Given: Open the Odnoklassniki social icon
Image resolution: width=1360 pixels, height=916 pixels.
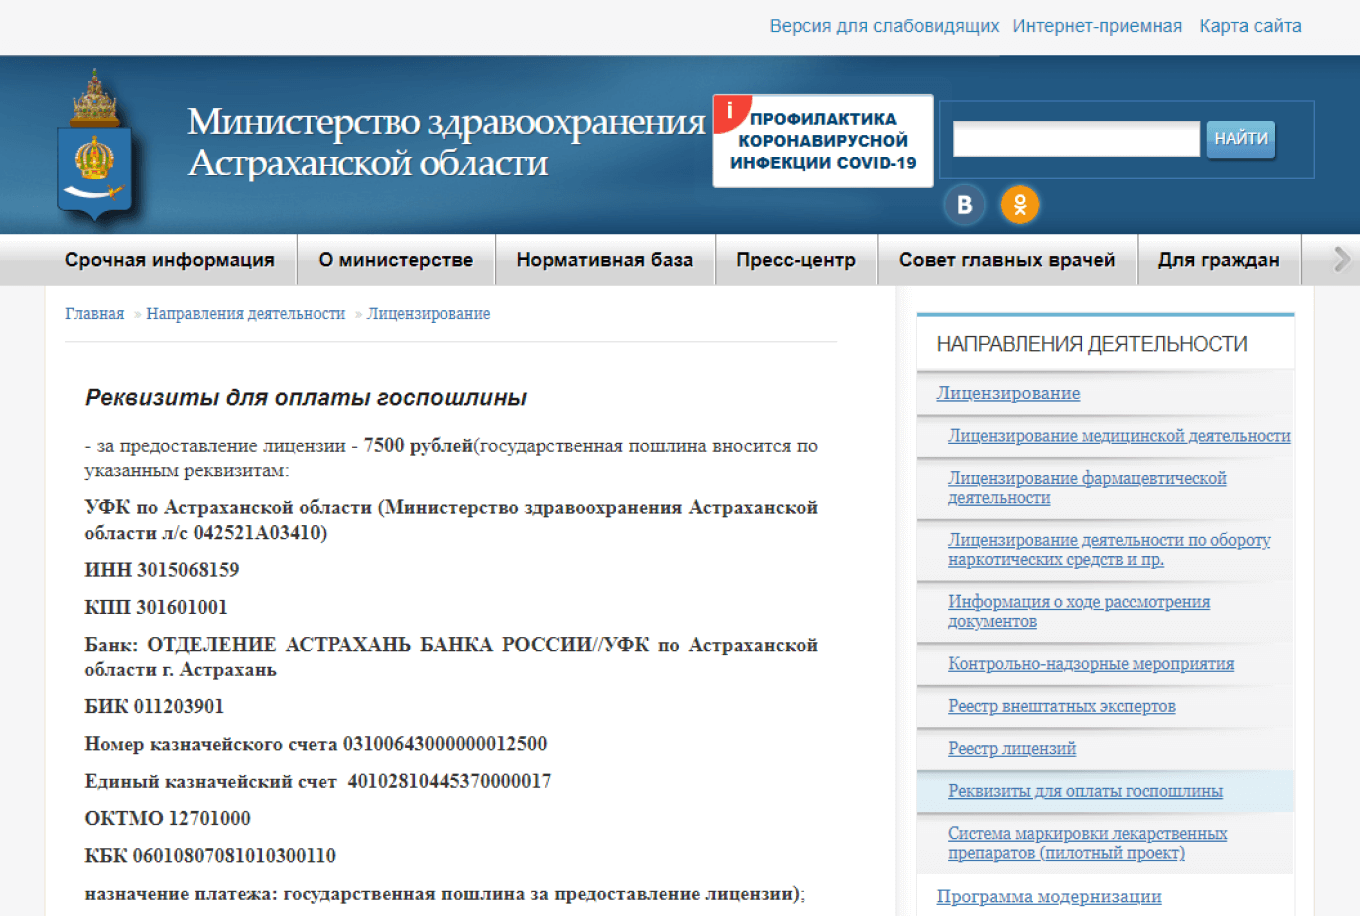Looking at the screenshot, I should [x=1020, y=204].
